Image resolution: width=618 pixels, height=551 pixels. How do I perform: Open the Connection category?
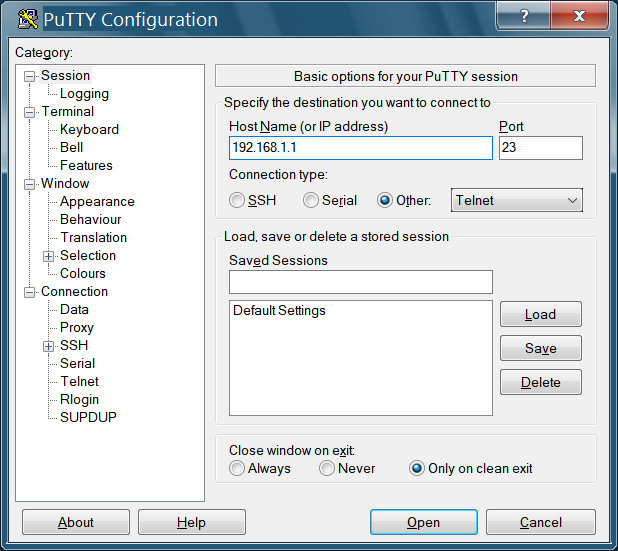[74, 292]
